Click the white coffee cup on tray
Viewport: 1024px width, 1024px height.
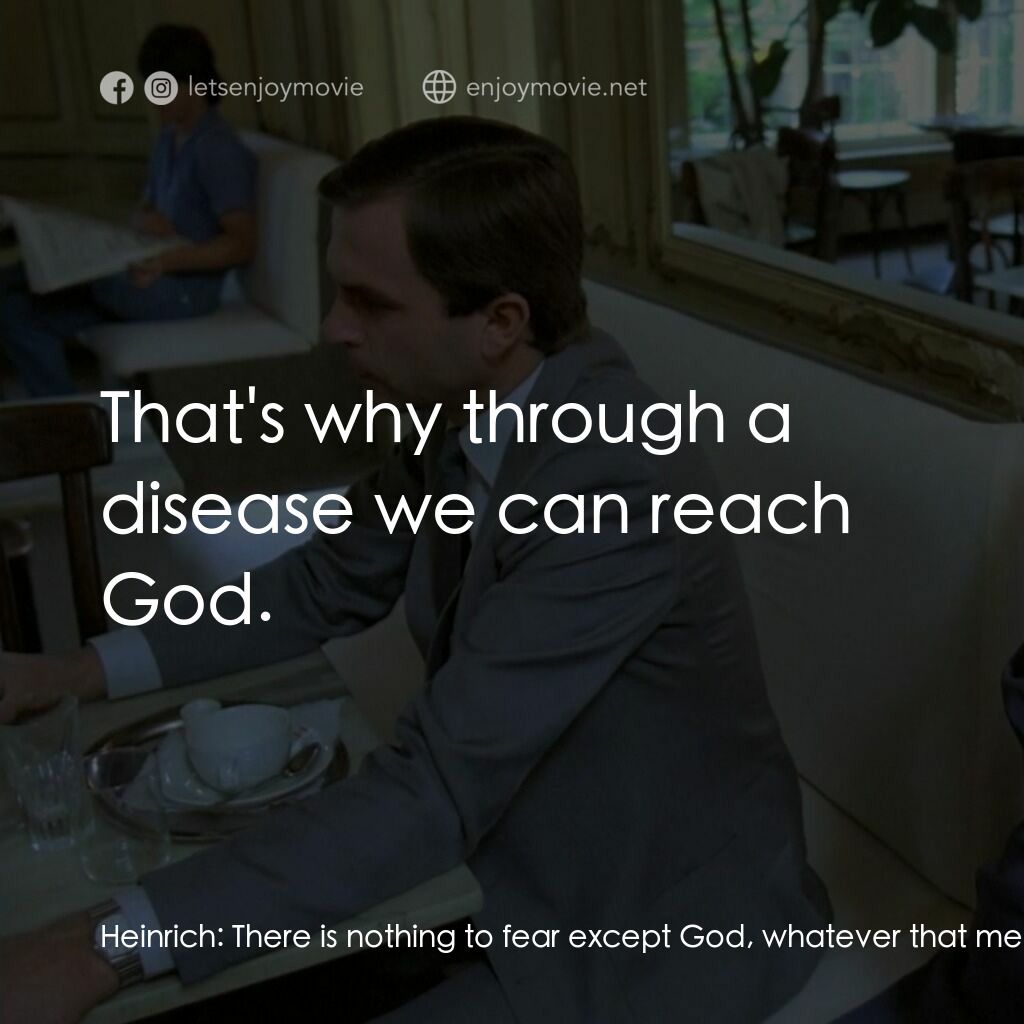coord(233,743)
